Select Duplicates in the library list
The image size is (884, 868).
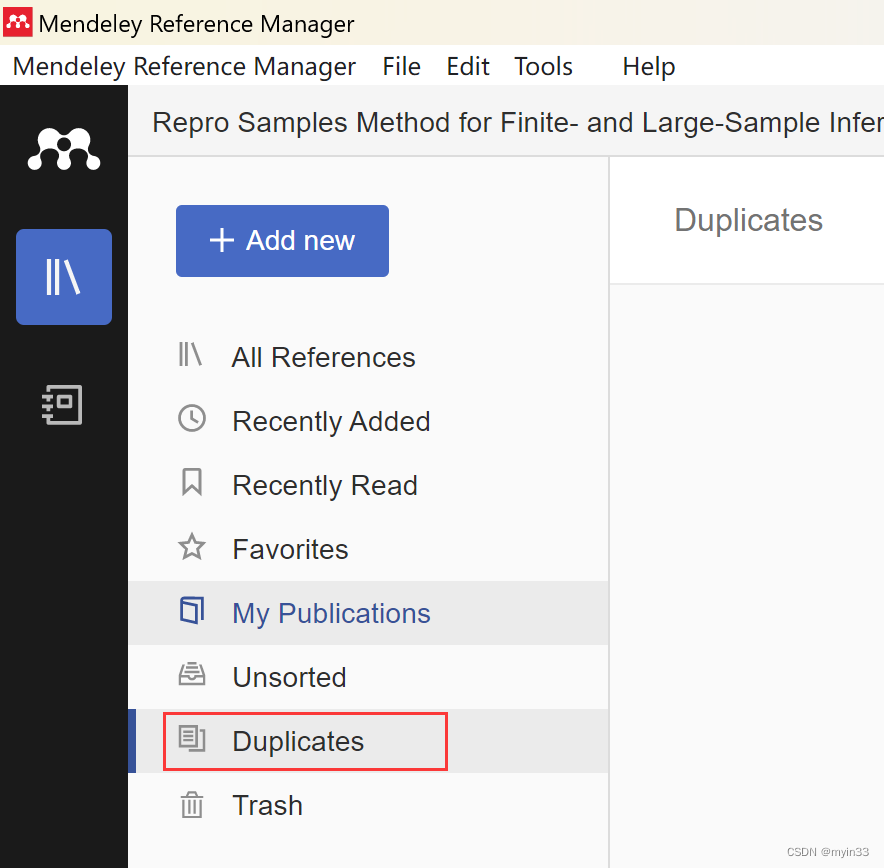(369, 741)
